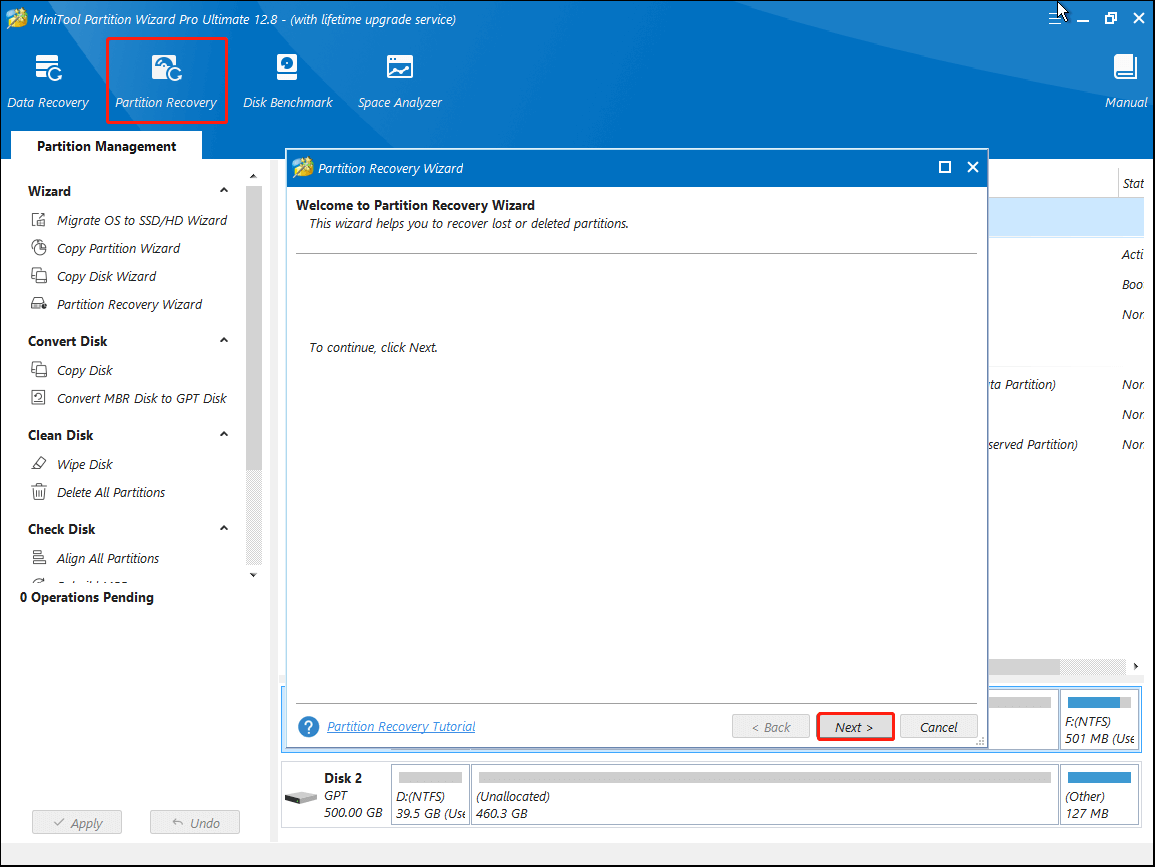Open the hamburger menu in title bar
This screenshot has width=1155, height=867.
(x=1055, y=18)
